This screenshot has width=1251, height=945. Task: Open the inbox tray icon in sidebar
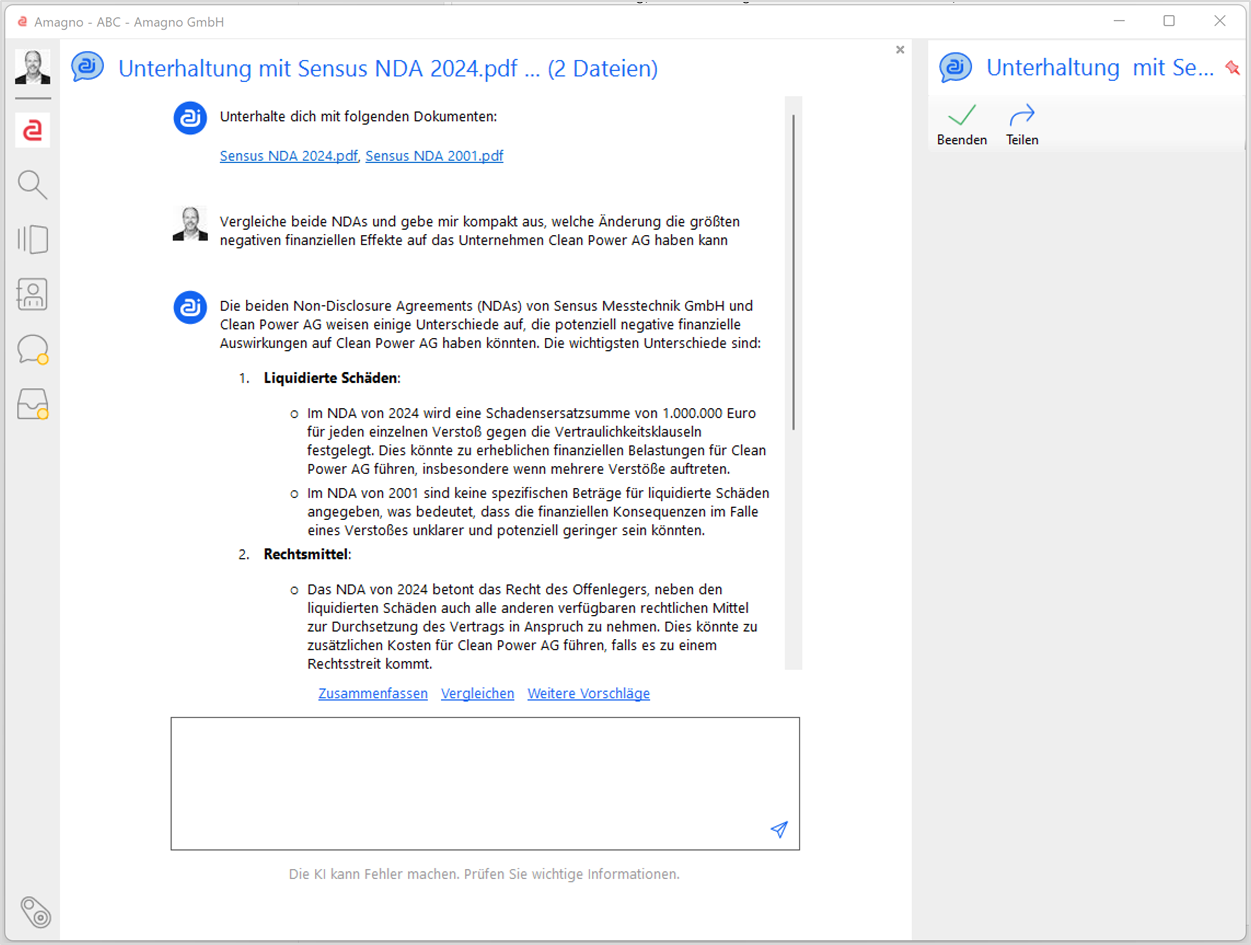click(32, 404)
